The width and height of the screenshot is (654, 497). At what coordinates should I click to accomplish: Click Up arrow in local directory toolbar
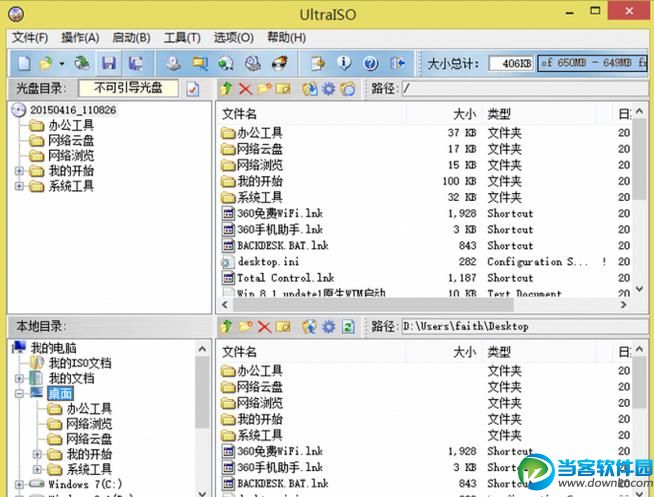(226, 326)
